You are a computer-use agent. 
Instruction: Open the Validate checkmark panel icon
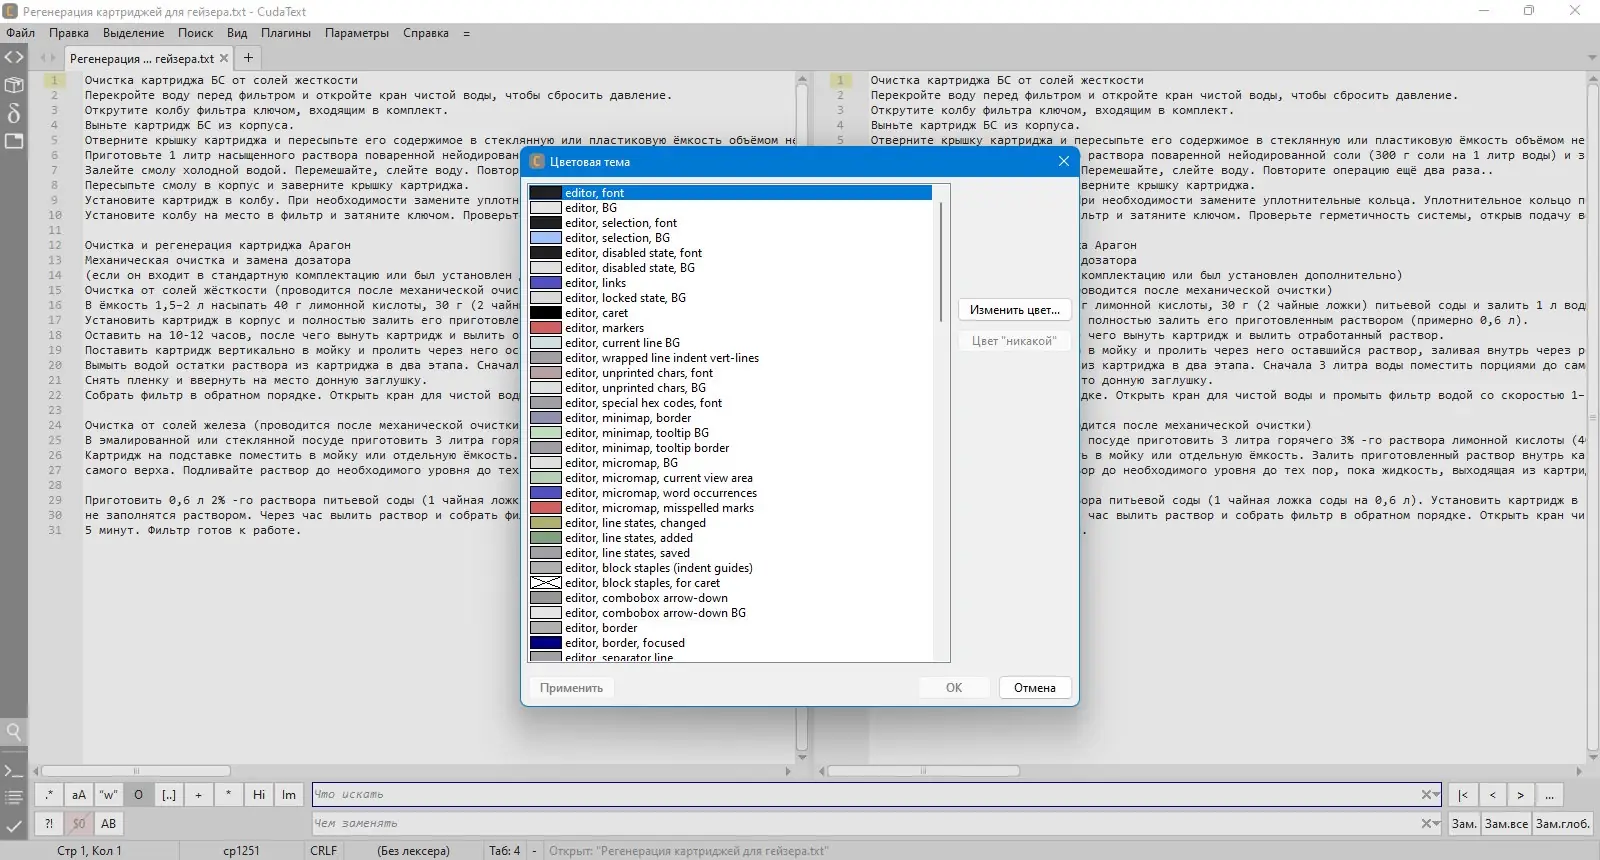(x=14, y=826)
